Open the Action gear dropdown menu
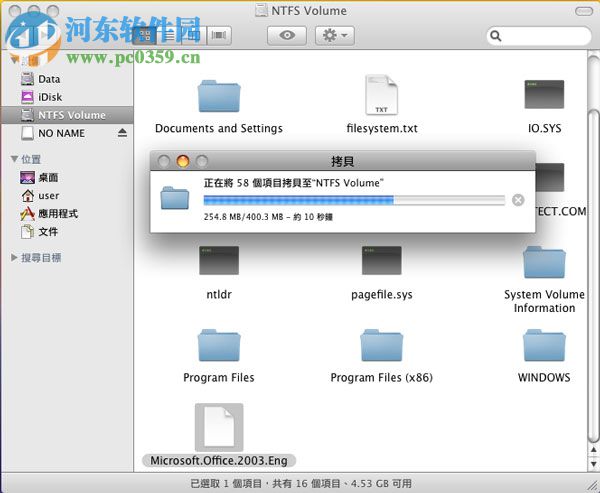The width and height of the screenshot is (600, 493). (x=335, y=36)
